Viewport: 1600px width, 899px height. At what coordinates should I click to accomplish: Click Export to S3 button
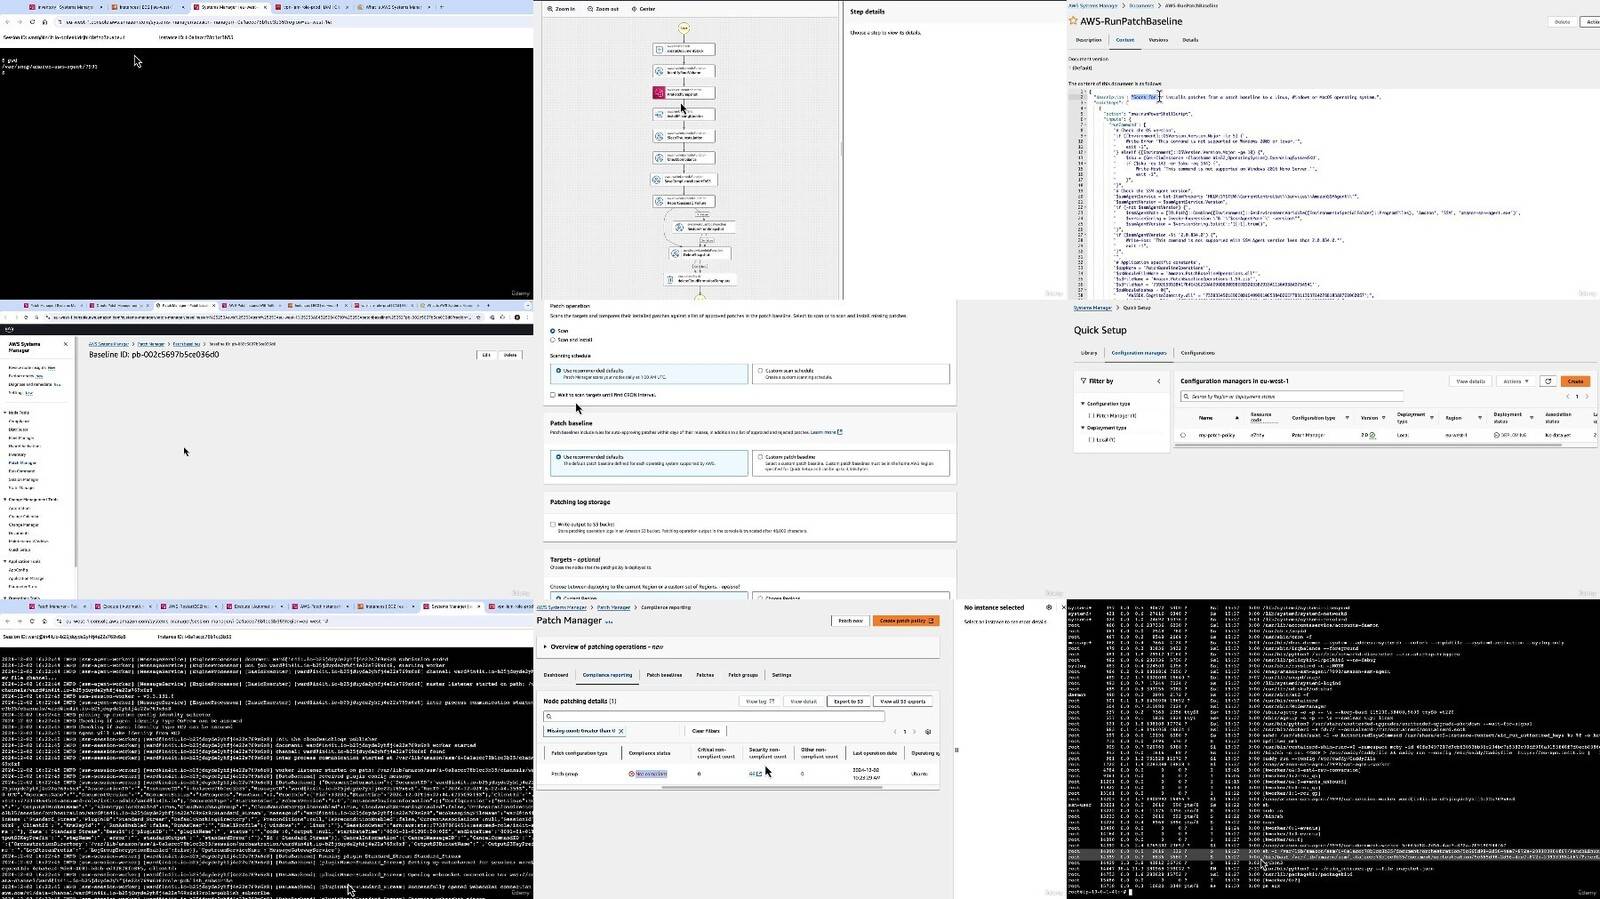pos(848,701)
